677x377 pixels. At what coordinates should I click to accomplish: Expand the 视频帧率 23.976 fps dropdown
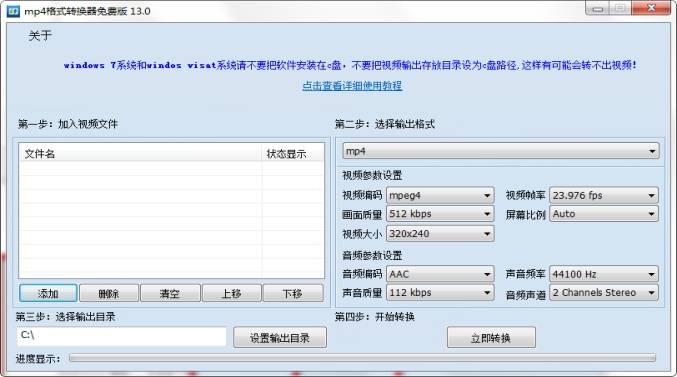pos(604,195)
